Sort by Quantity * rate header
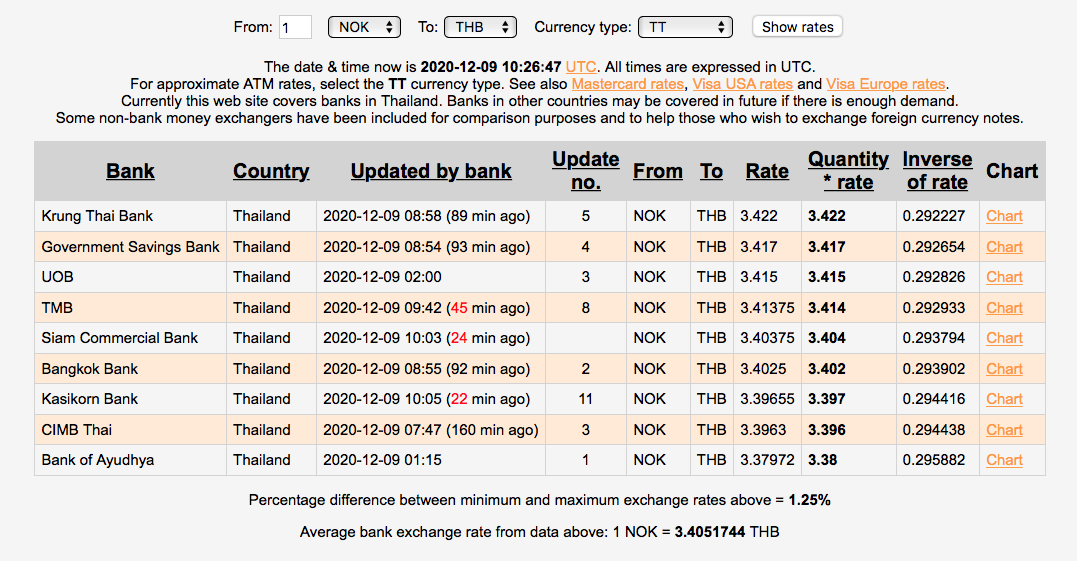1077x561 pixels. 848,171
